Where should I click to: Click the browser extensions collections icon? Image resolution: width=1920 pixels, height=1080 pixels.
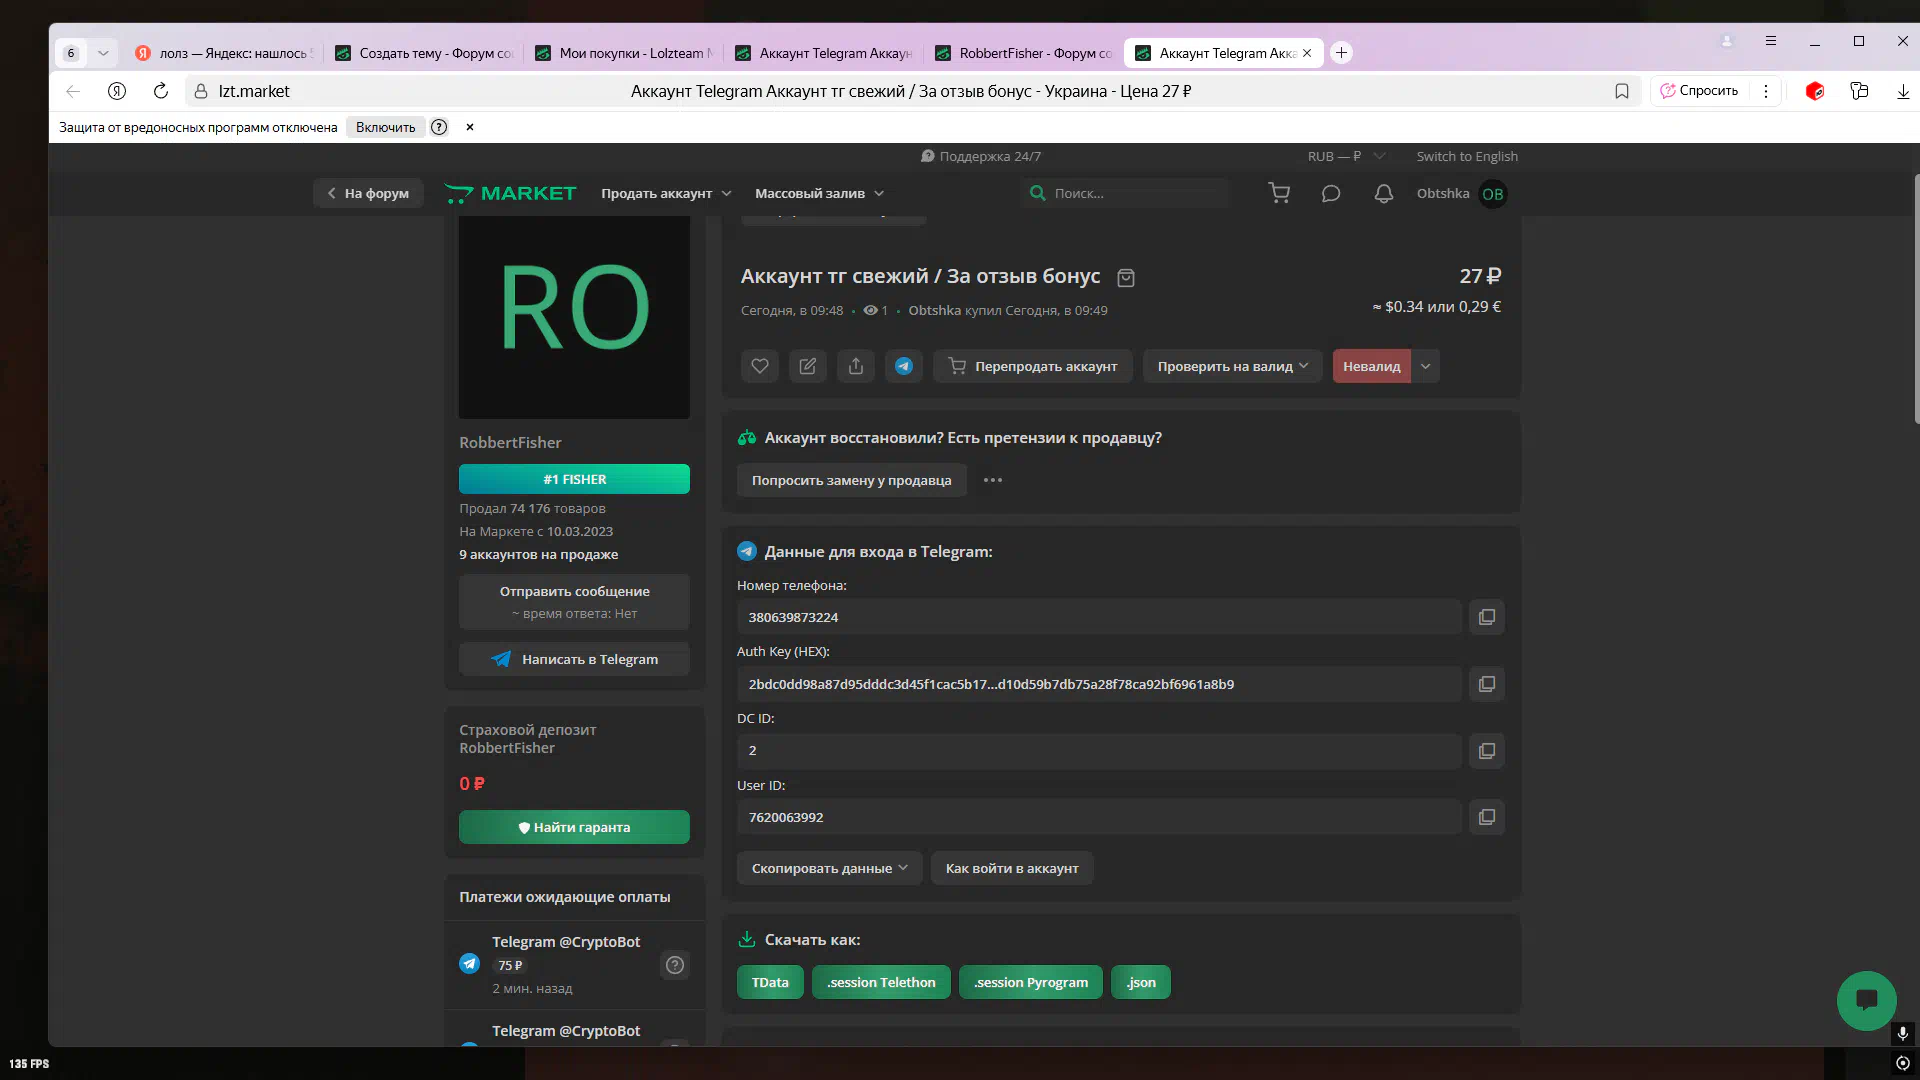pos(1859,91)
